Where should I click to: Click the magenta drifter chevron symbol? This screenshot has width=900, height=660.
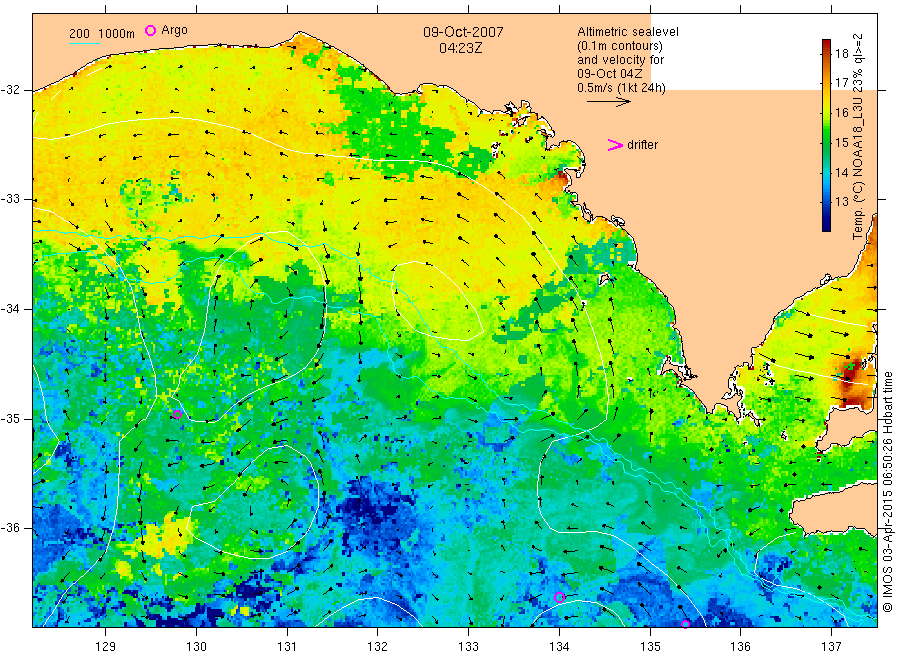[x=615, y=145]
